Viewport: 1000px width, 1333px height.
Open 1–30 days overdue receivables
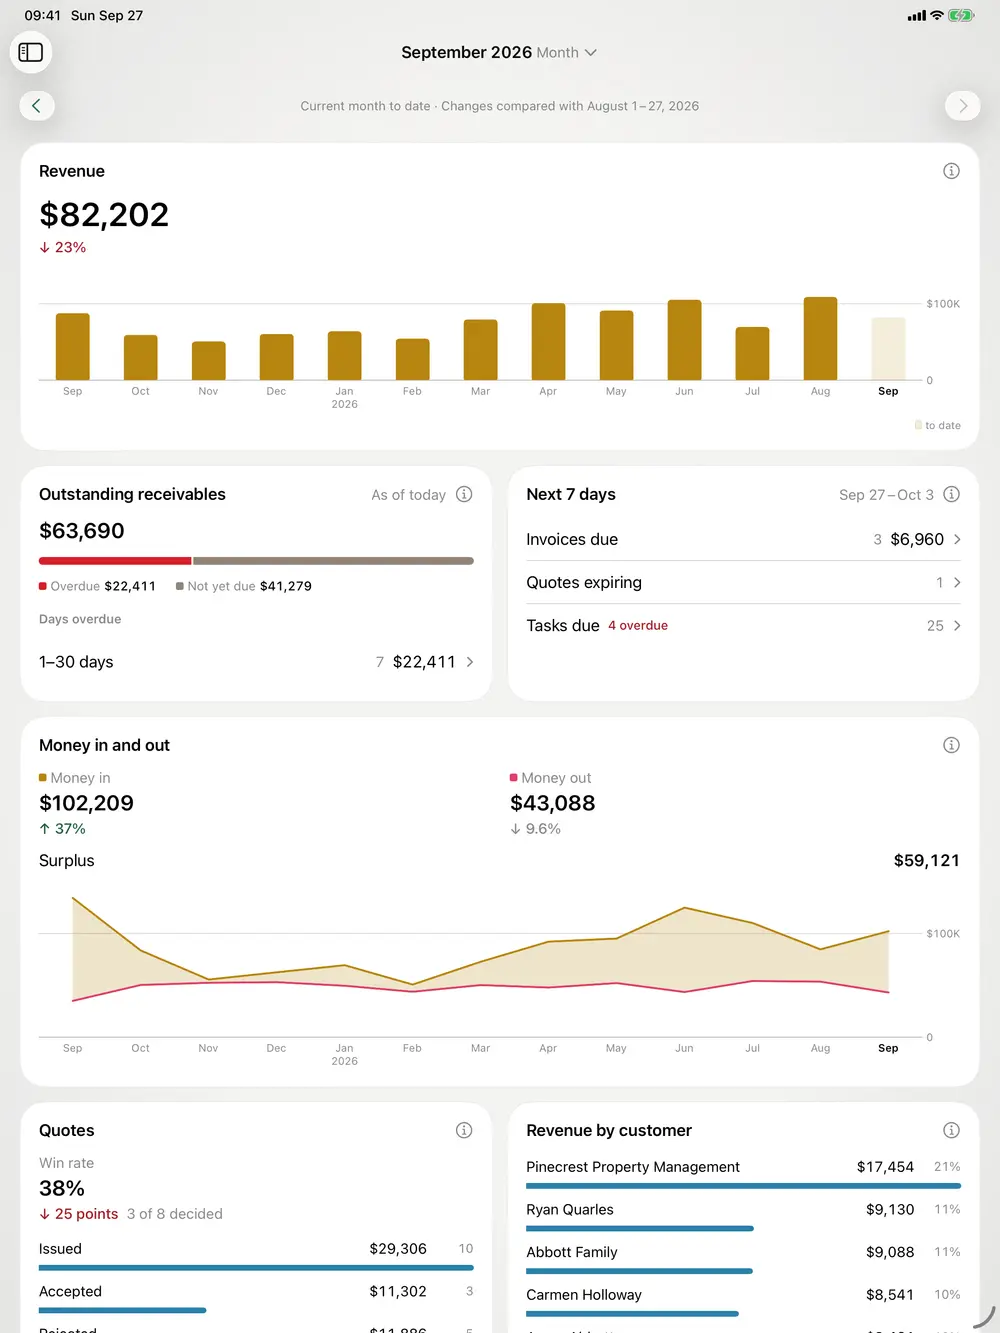coord(256,662)
